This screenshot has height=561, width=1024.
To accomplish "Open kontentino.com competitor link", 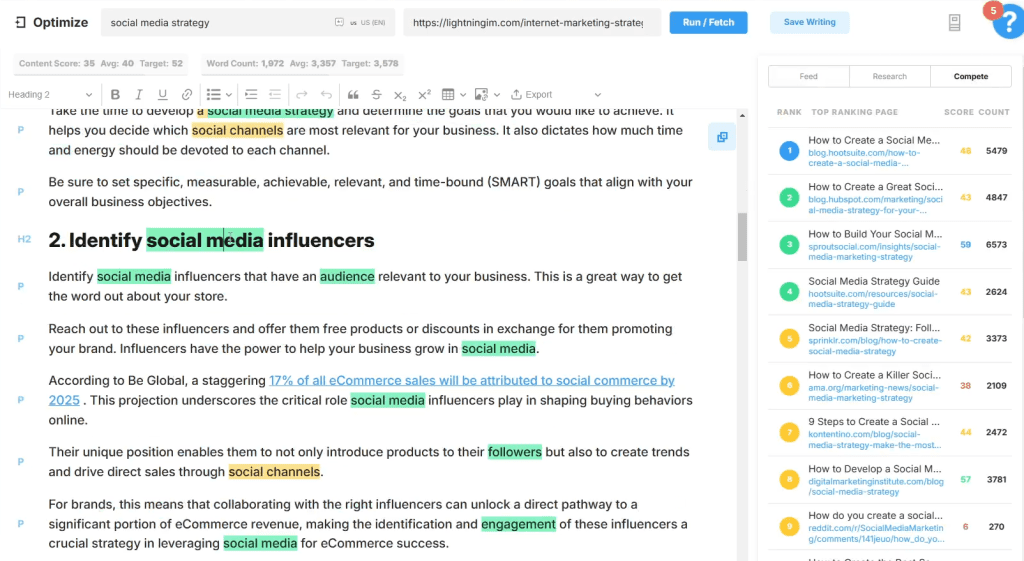I will pos(874,440).
